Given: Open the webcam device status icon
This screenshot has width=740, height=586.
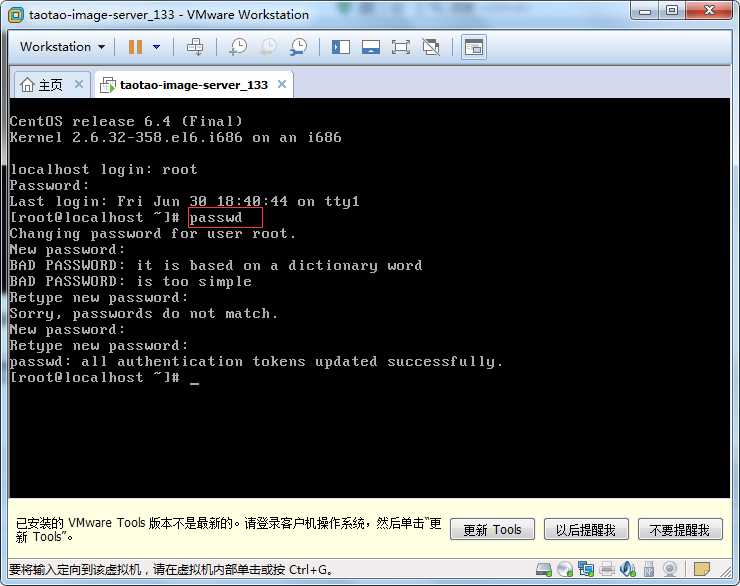Looking at the screenshot, I should [x=670, y=569].
